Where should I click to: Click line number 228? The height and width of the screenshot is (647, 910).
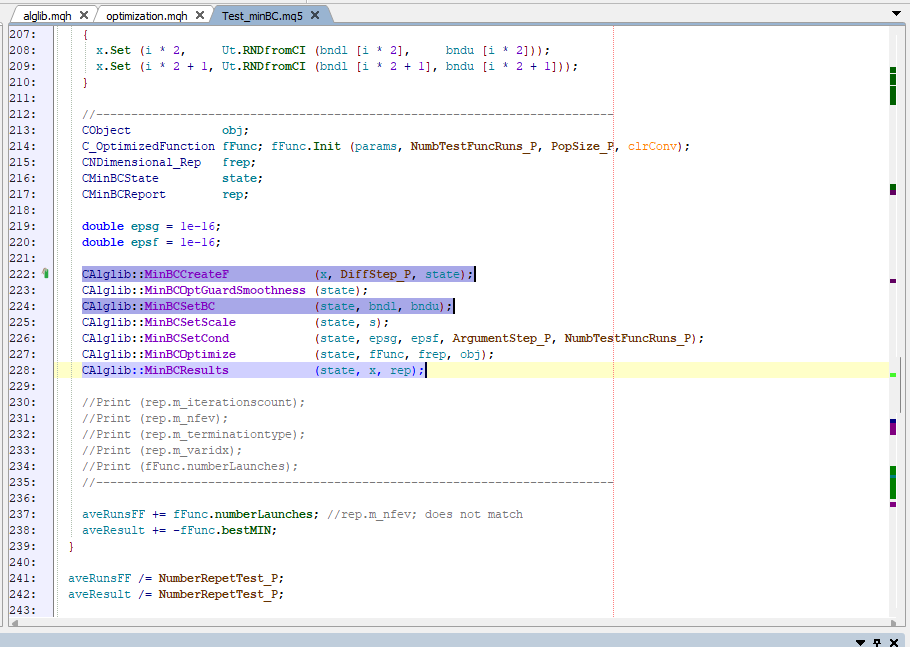tap(23, 370)
